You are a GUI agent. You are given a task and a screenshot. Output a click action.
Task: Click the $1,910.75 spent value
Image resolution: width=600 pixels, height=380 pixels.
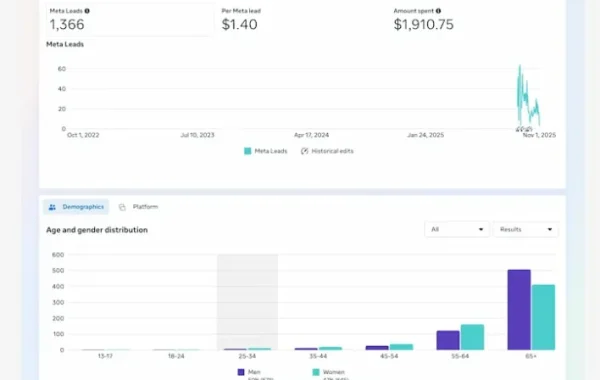(424, 24)
